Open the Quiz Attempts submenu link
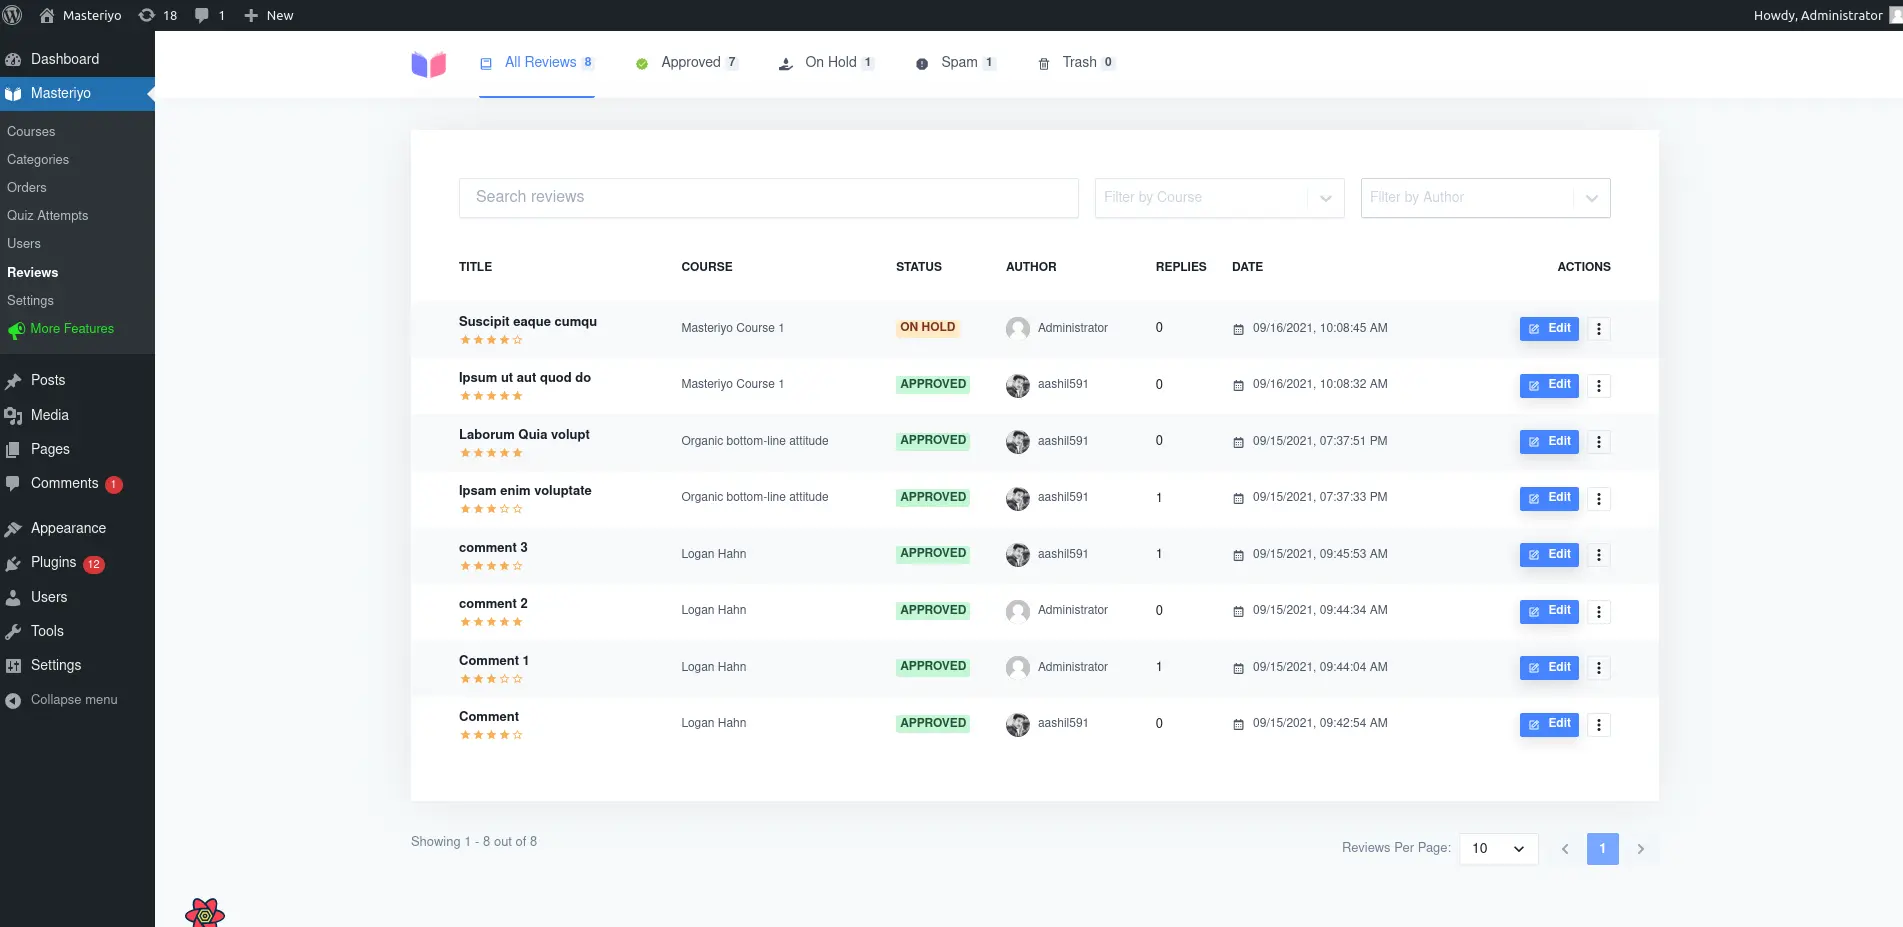Screen dimensions: 1903x927 pyautogui.click(x=47, y=215)
